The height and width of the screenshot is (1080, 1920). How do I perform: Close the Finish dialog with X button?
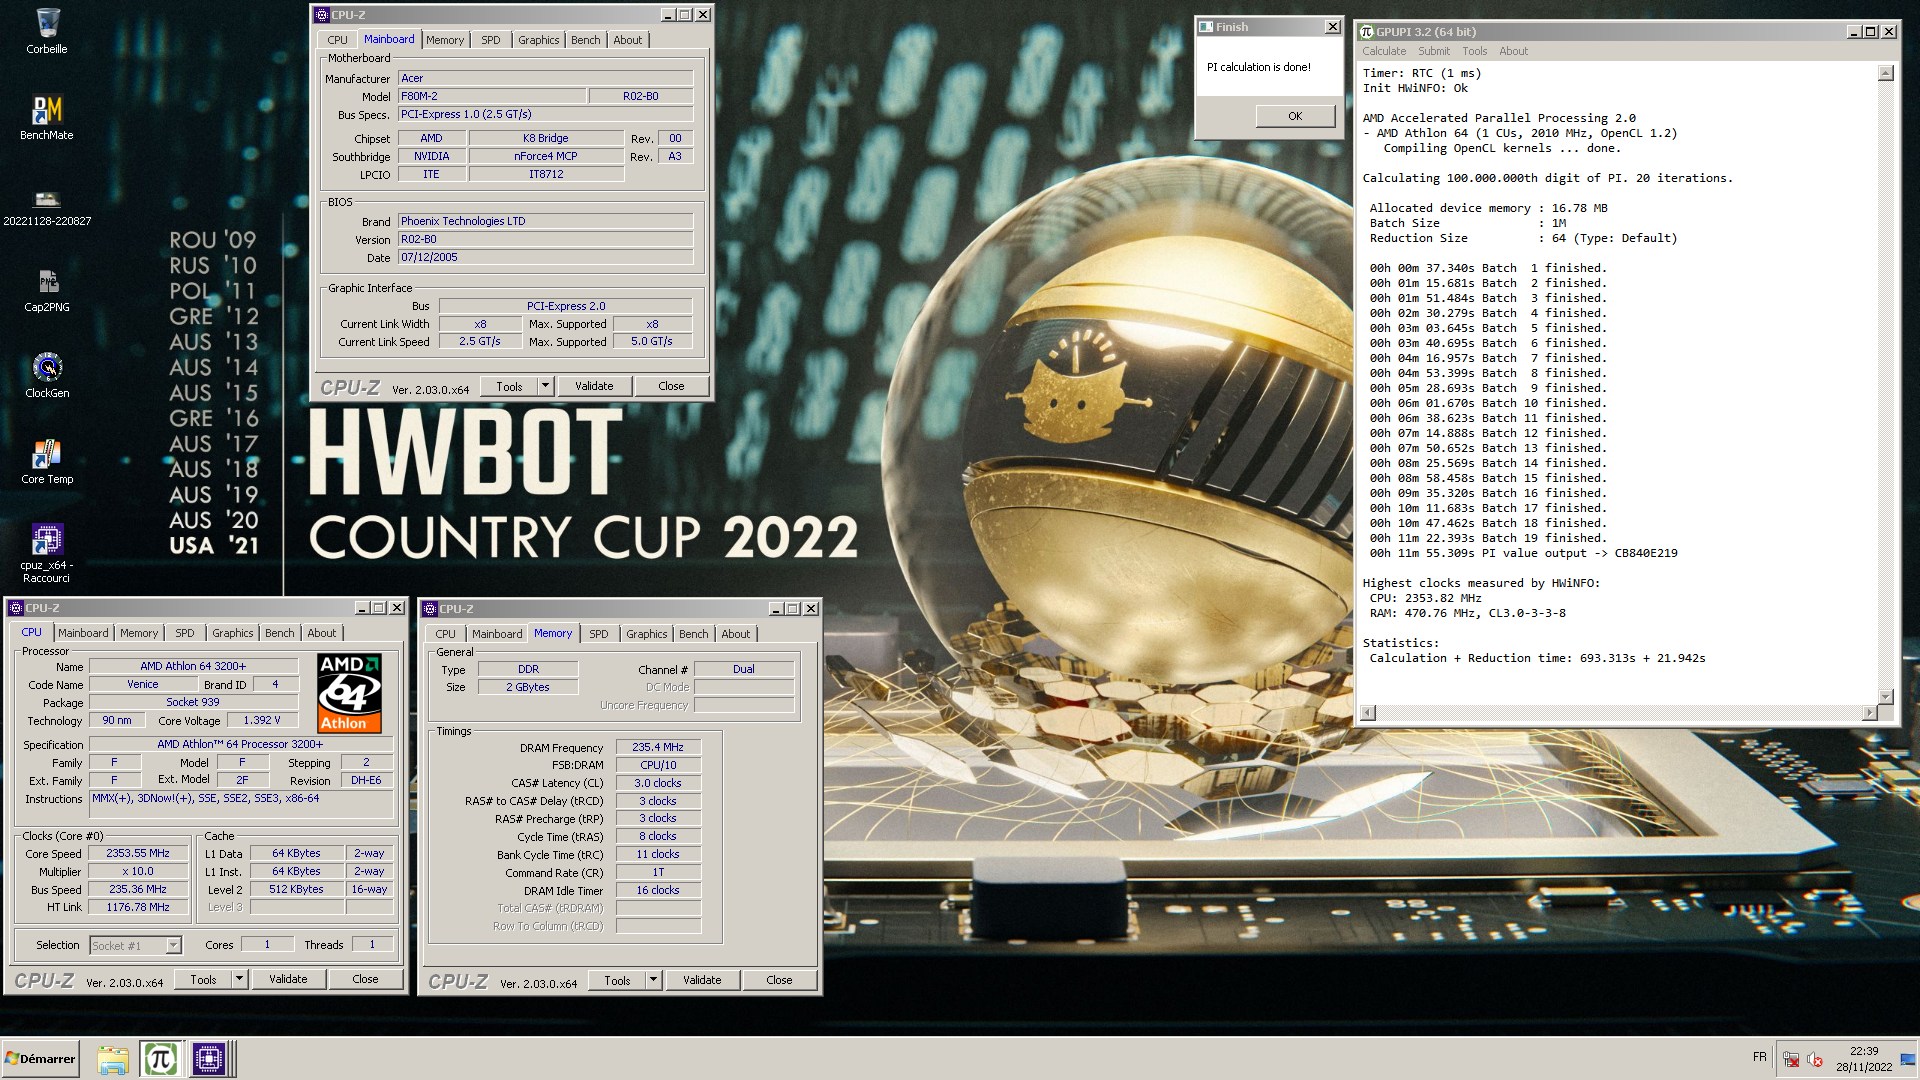coord(1332,27)
